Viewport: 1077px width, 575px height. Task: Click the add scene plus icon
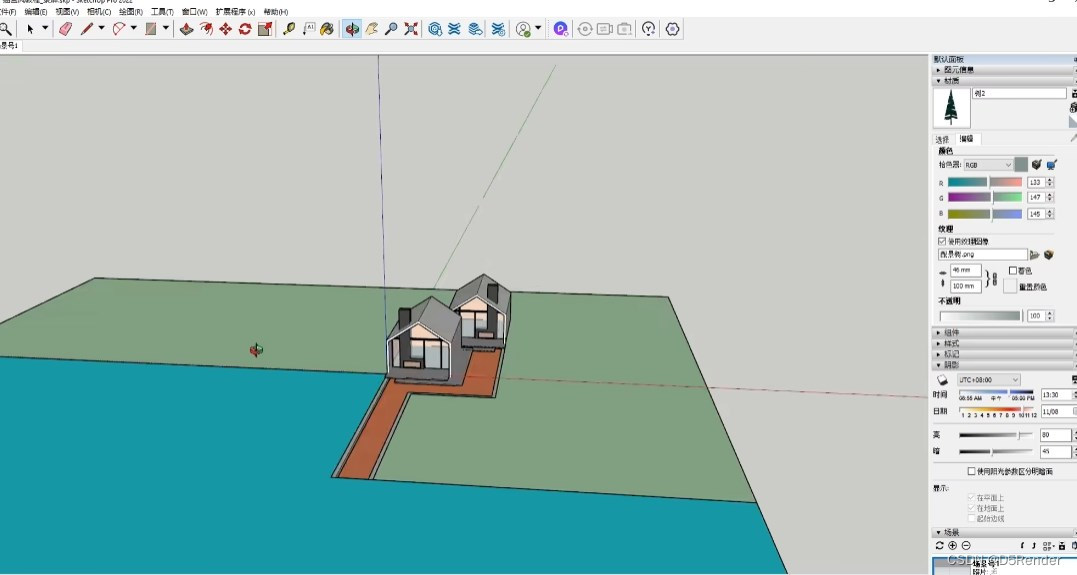(953, 545)
